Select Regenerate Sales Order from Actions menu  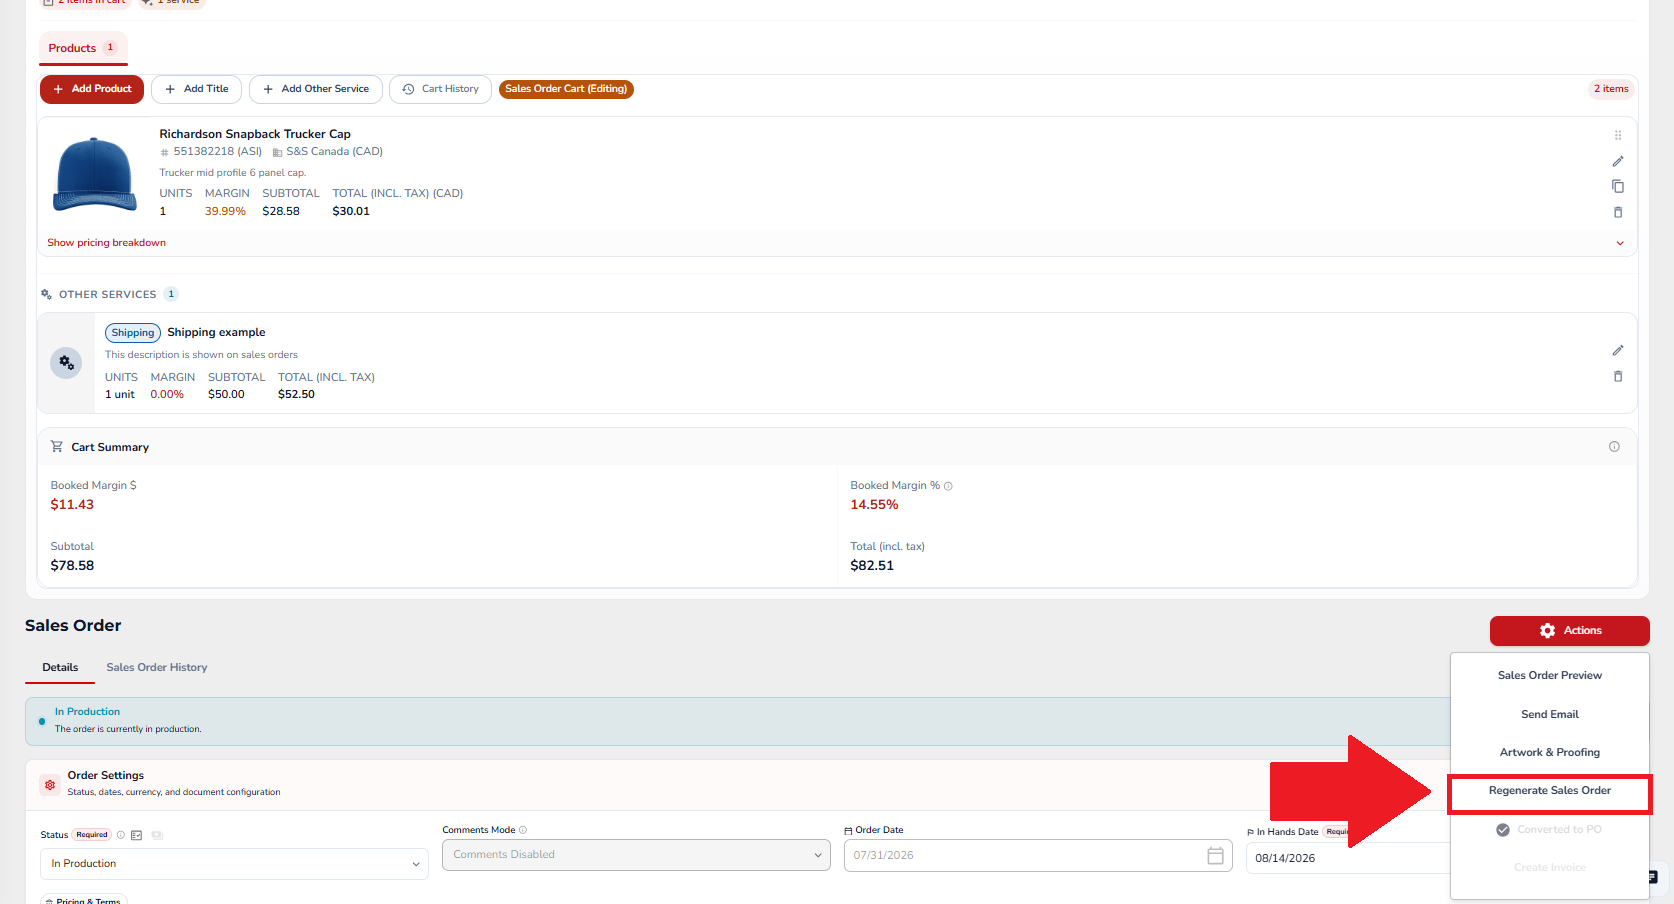click(x=1549, y=791)
